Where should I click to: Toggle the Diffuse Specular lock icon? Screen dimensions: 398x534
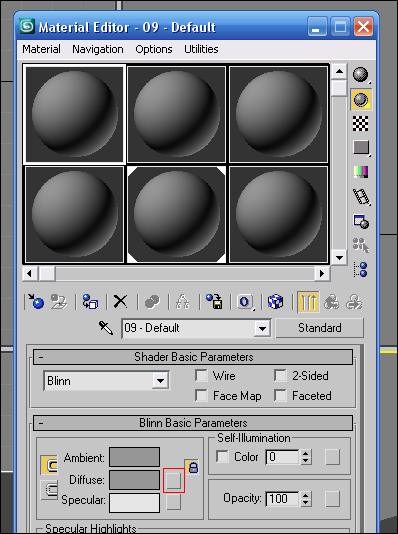49,489
